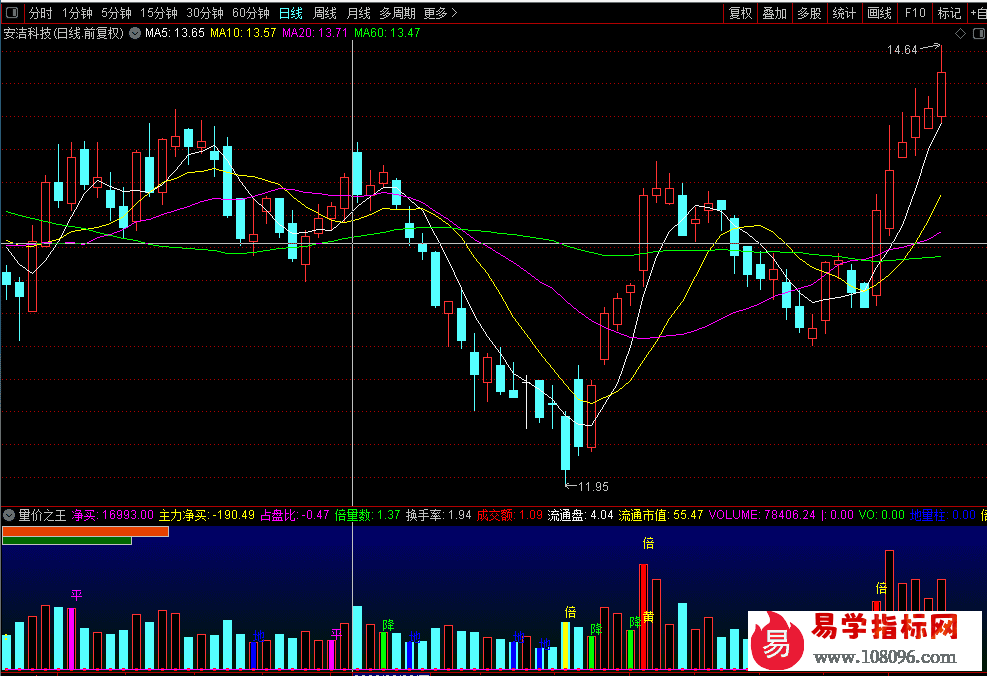987x676 pixels.
Task: Open the 多股 multi-stock view
Action: [x=809, y=13]
